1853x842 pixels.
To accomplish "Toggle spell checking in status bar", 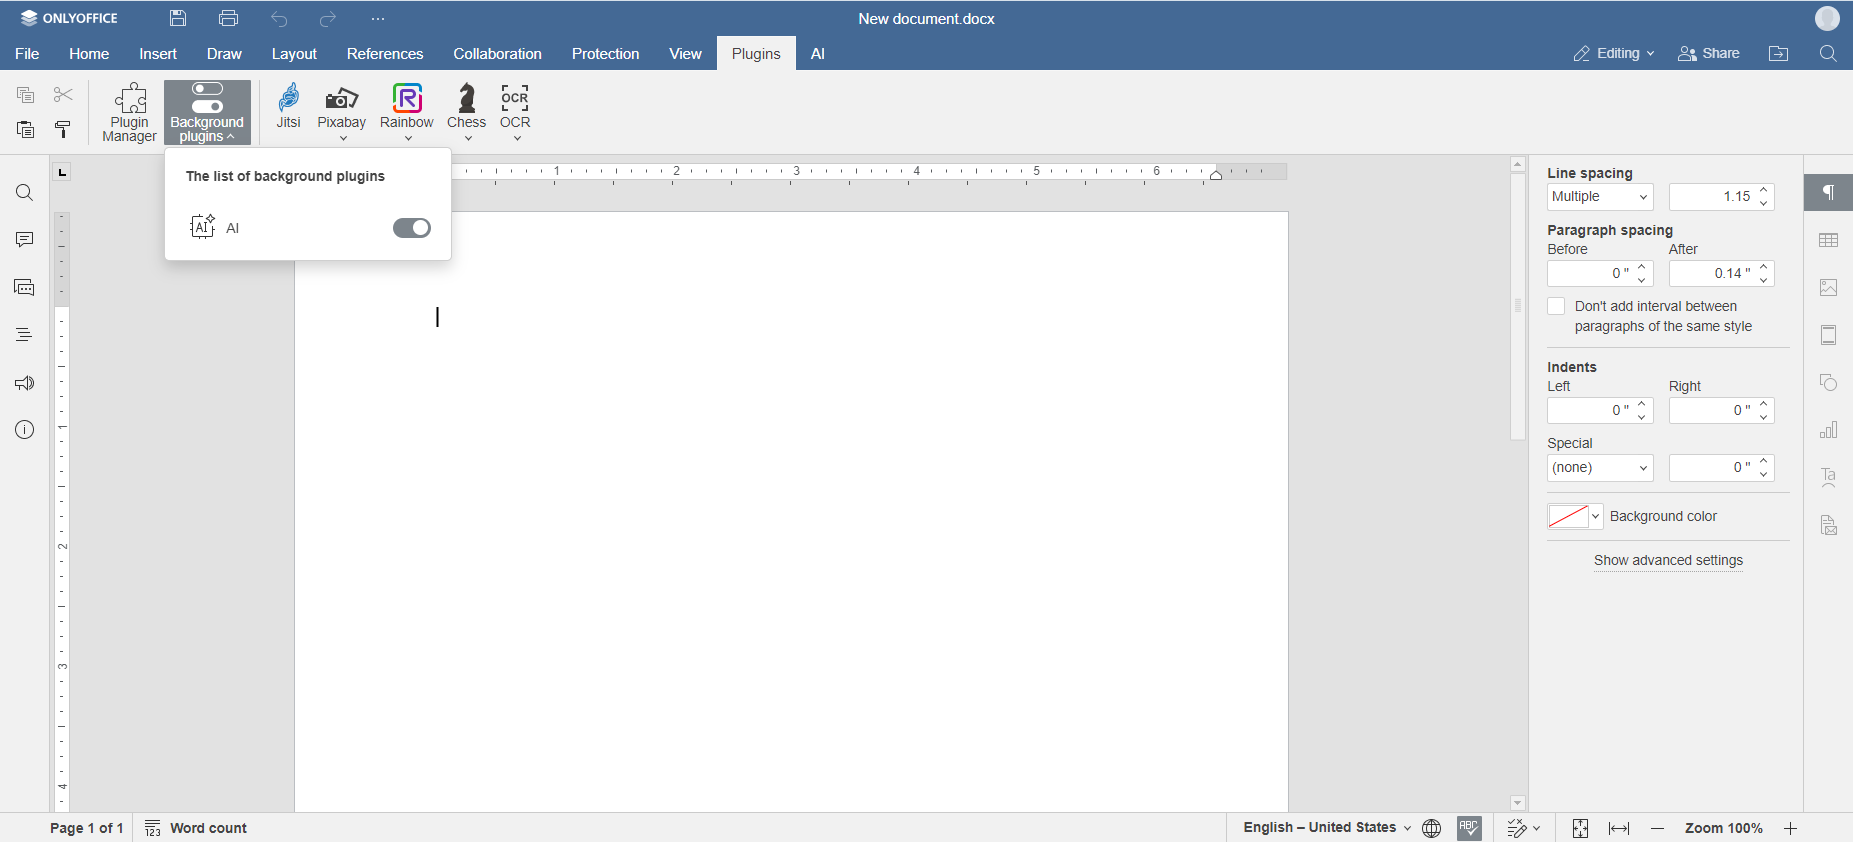I will pos(1469,828).
